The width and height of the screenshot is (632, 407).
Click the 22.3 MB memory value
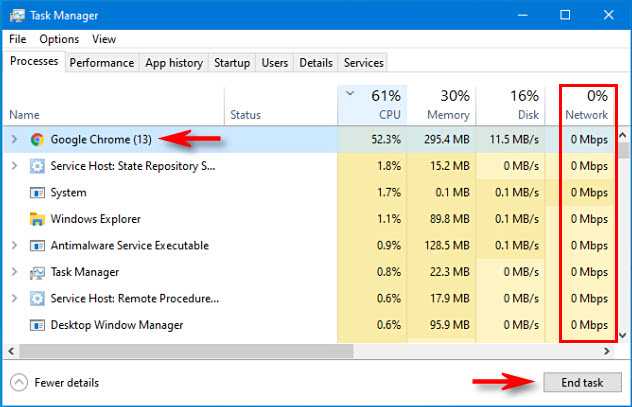(x=449, y=272)
